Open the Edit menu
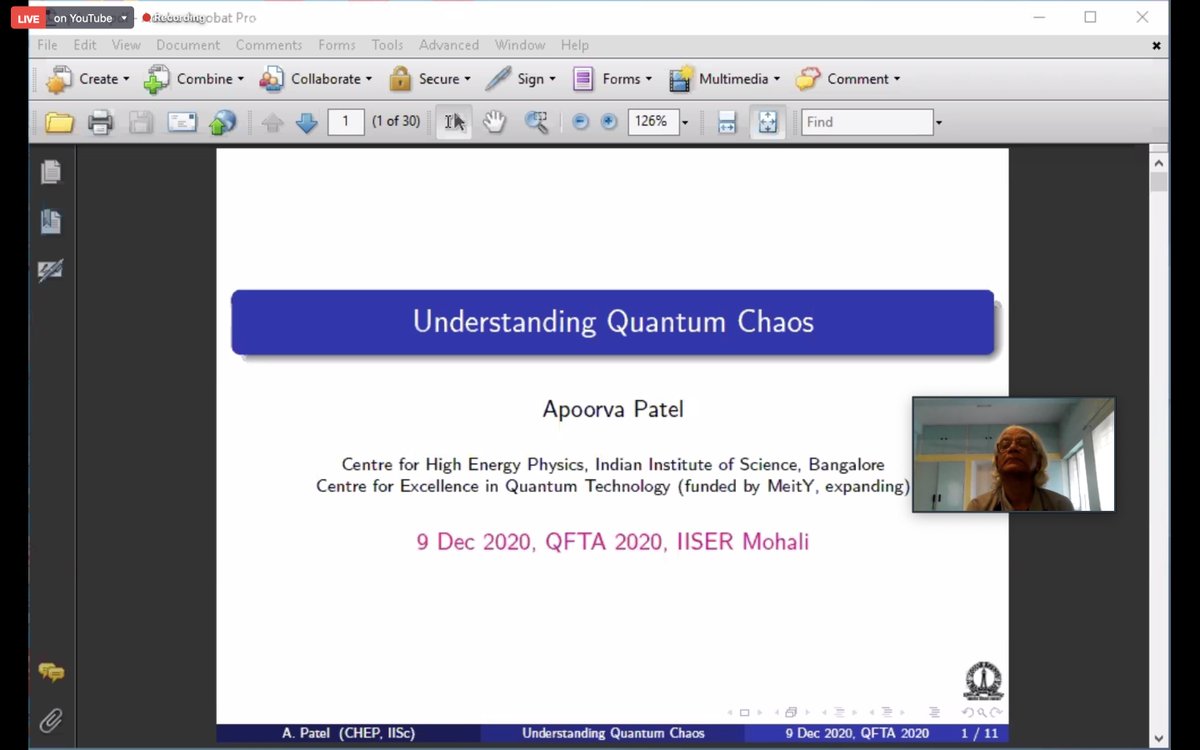 coord(85,45)
